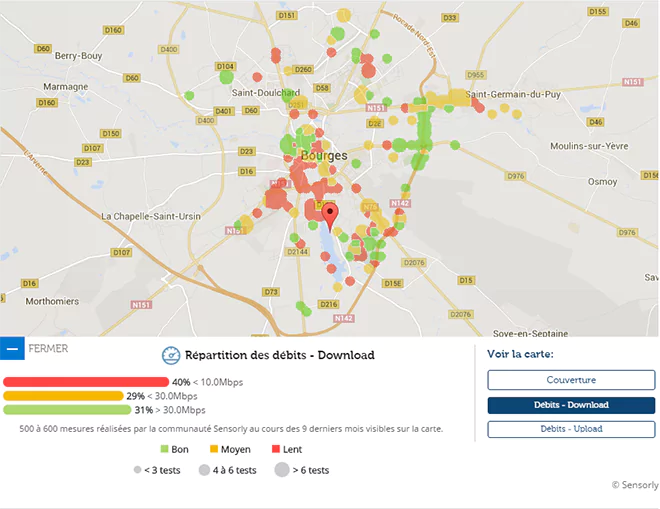Select the Débits - Download map view
Viewport: 660px width, 509px height.
[571, 405]
